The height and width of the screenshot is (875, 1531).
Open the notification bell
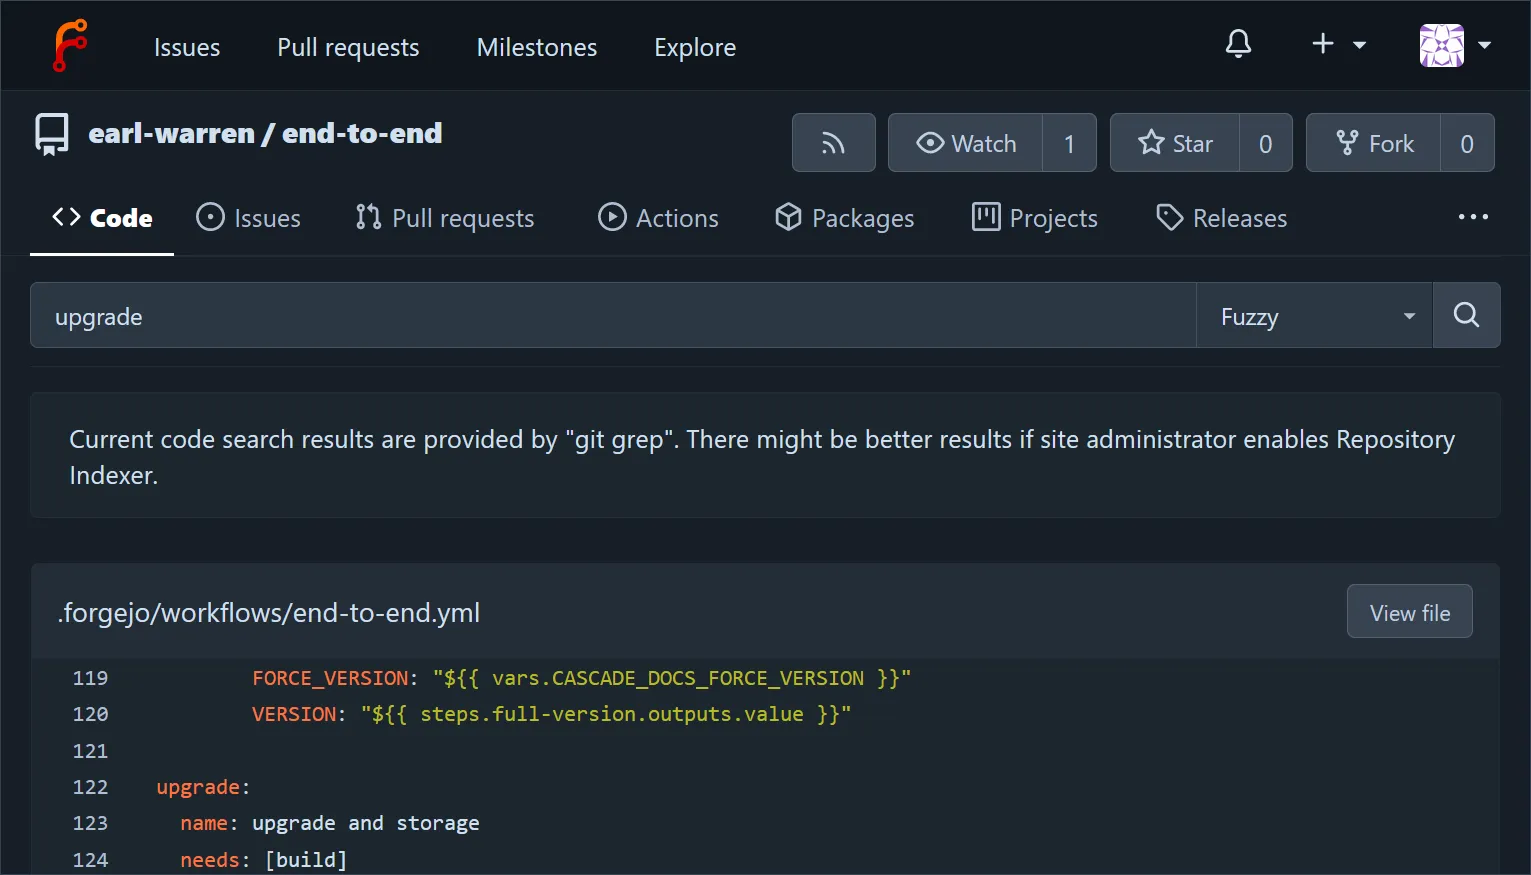(1238, 44)
